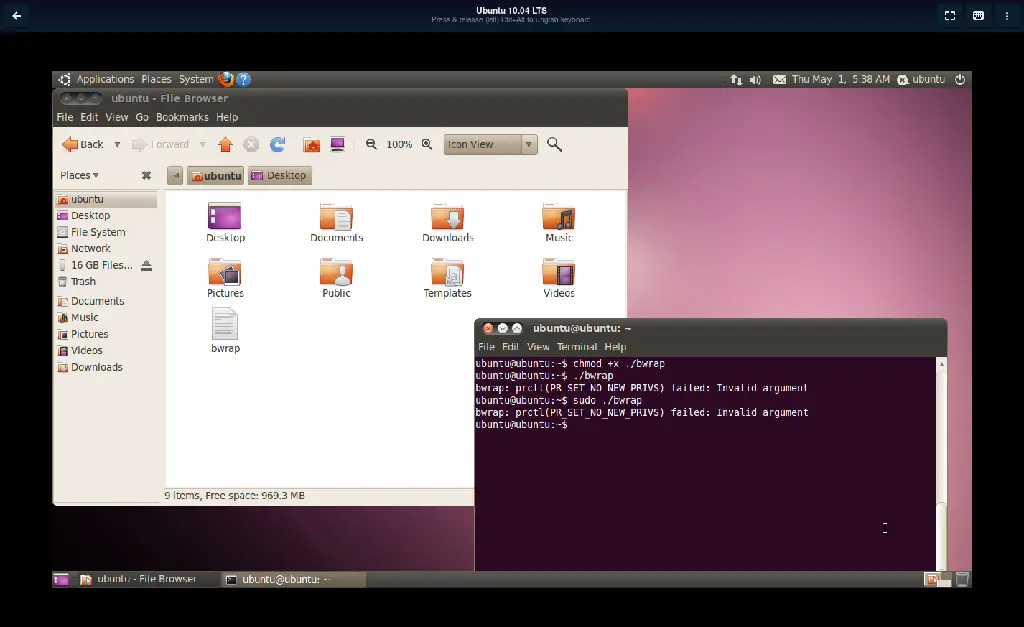
Task: Click the Forward button in File Browser
Action: pos(160,144)
